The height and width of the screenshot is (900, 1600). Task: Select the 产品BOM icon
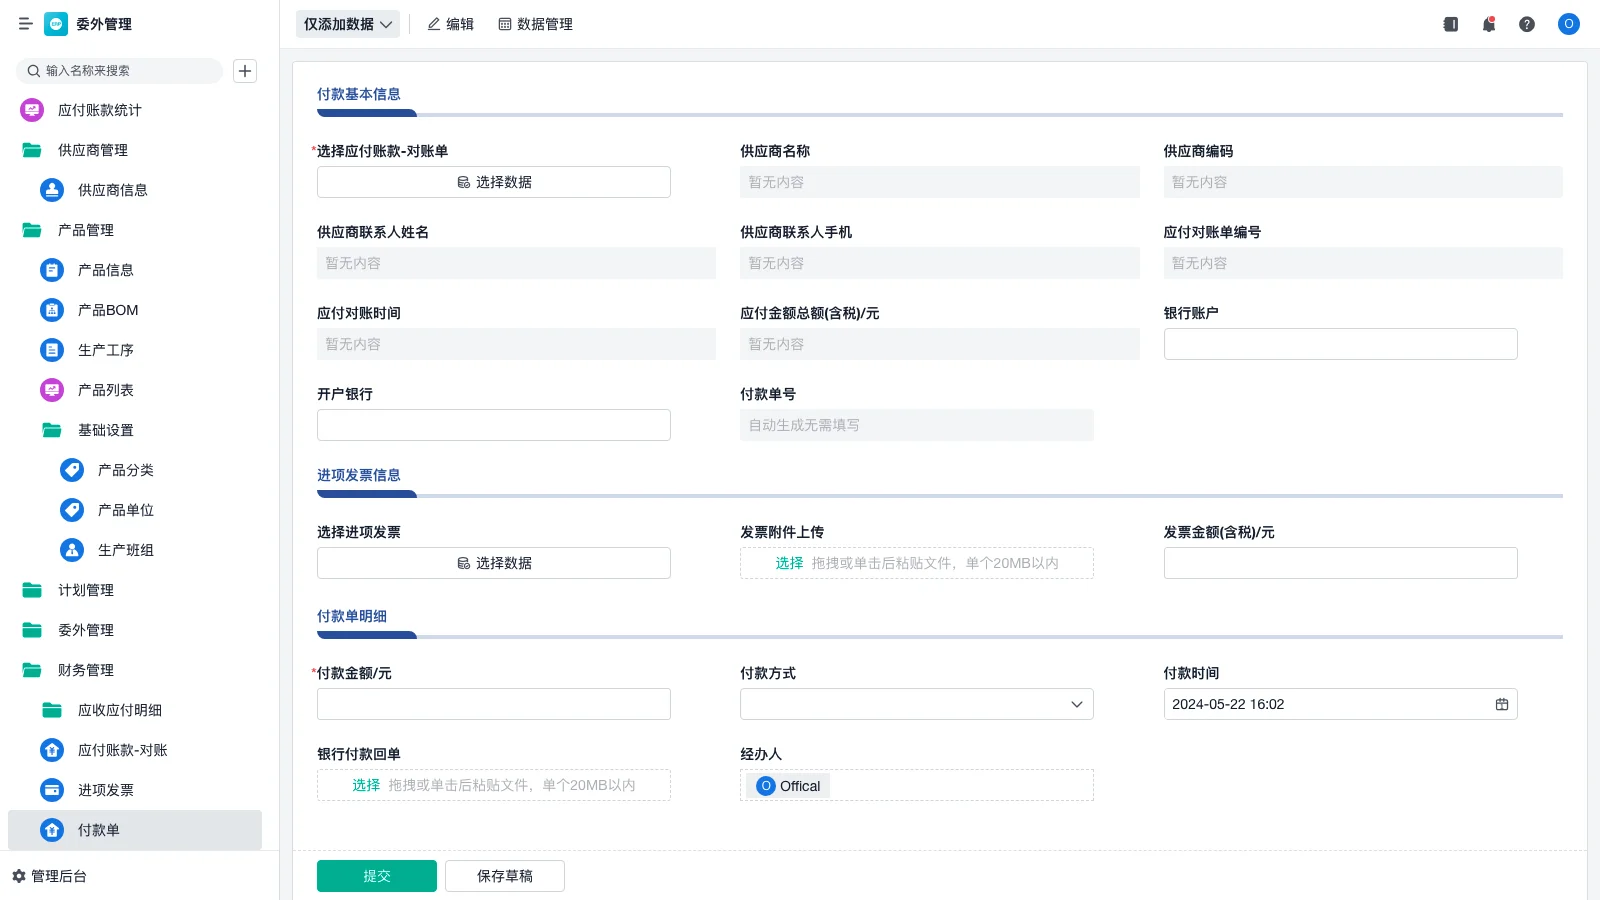[x=51, y=310]
